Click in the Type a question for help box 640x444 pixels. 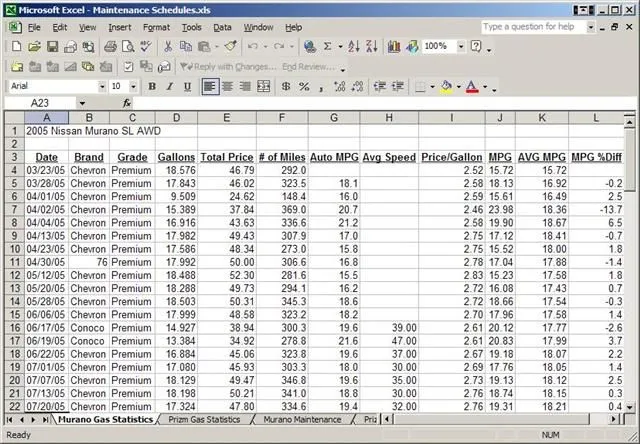click(x=533, y=27)
